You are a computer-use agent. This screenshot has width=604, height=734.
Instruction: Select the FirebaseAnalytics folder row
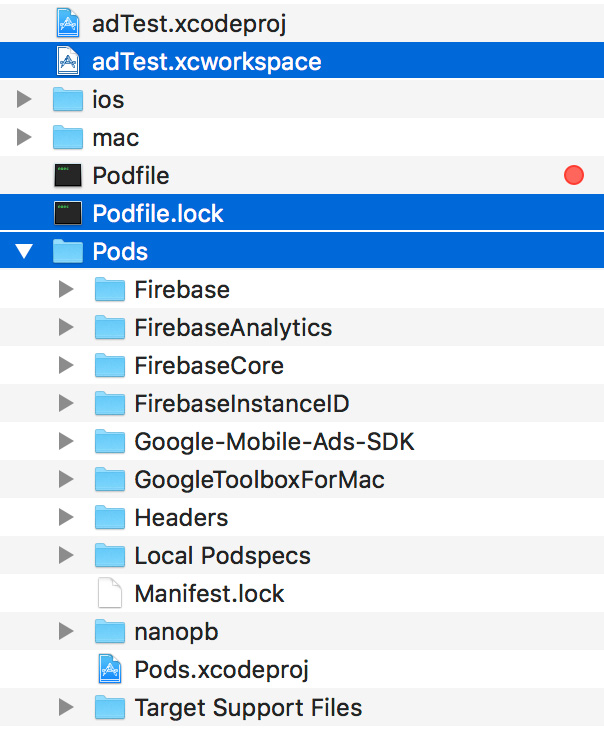pyautogui.click(x=233, y=328)
